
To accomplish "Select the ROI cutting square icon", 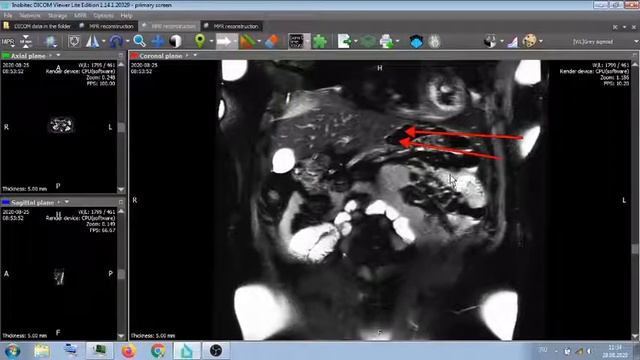I will (74, 41).
